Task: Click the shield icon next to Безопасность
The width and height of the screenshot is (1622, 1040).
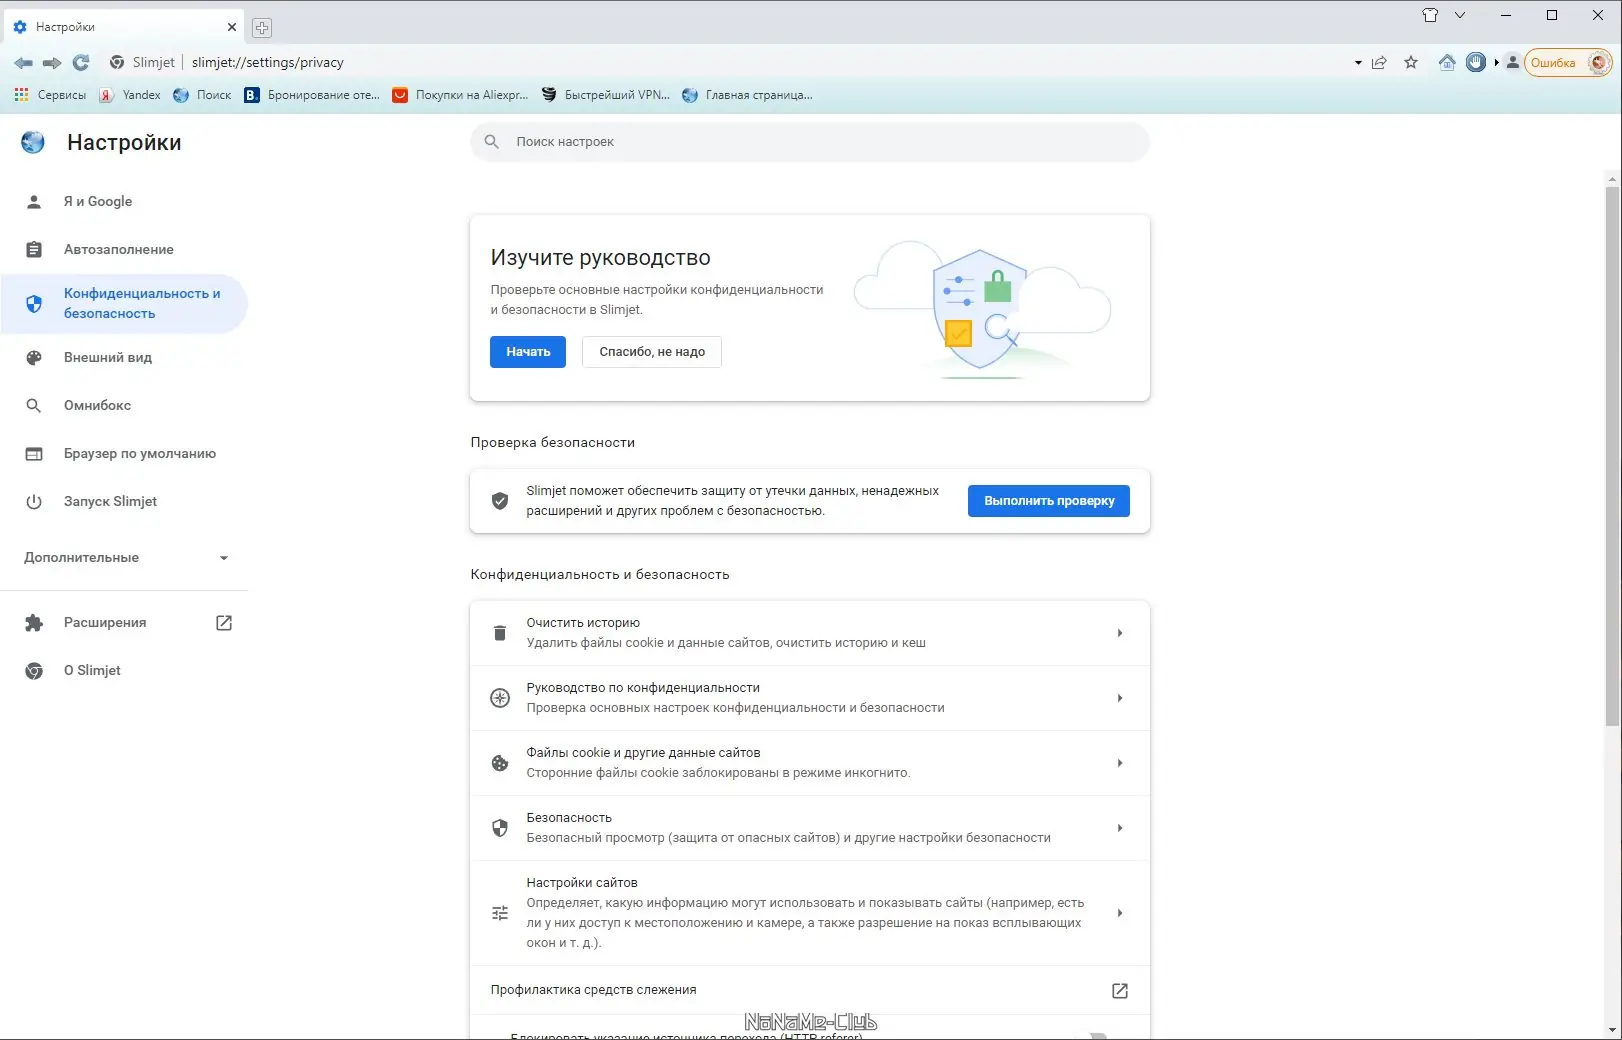Action: coord(501,828)
